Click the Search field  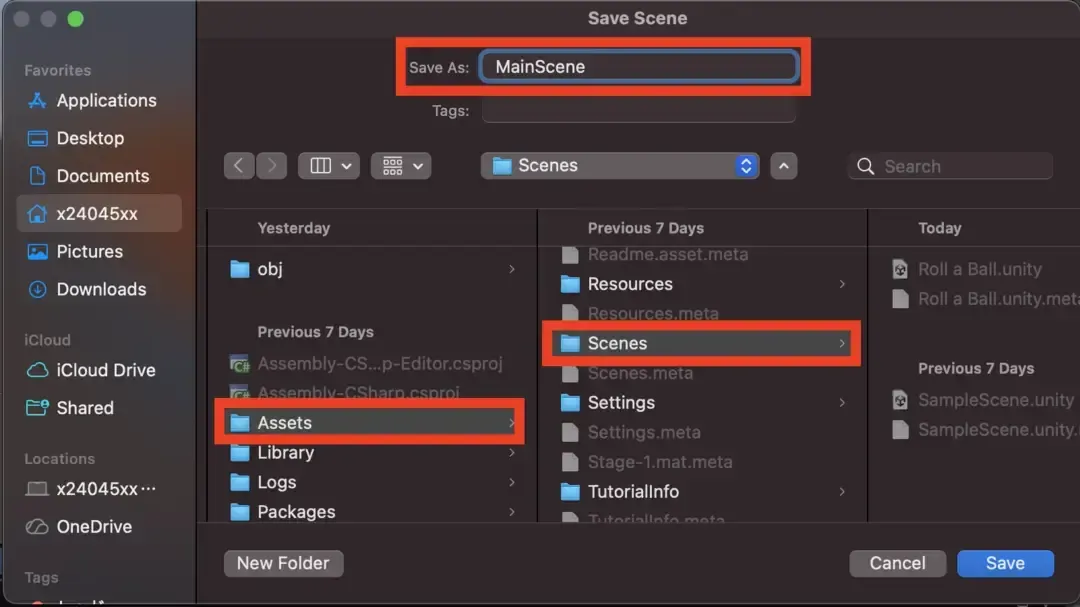(960, 167)
